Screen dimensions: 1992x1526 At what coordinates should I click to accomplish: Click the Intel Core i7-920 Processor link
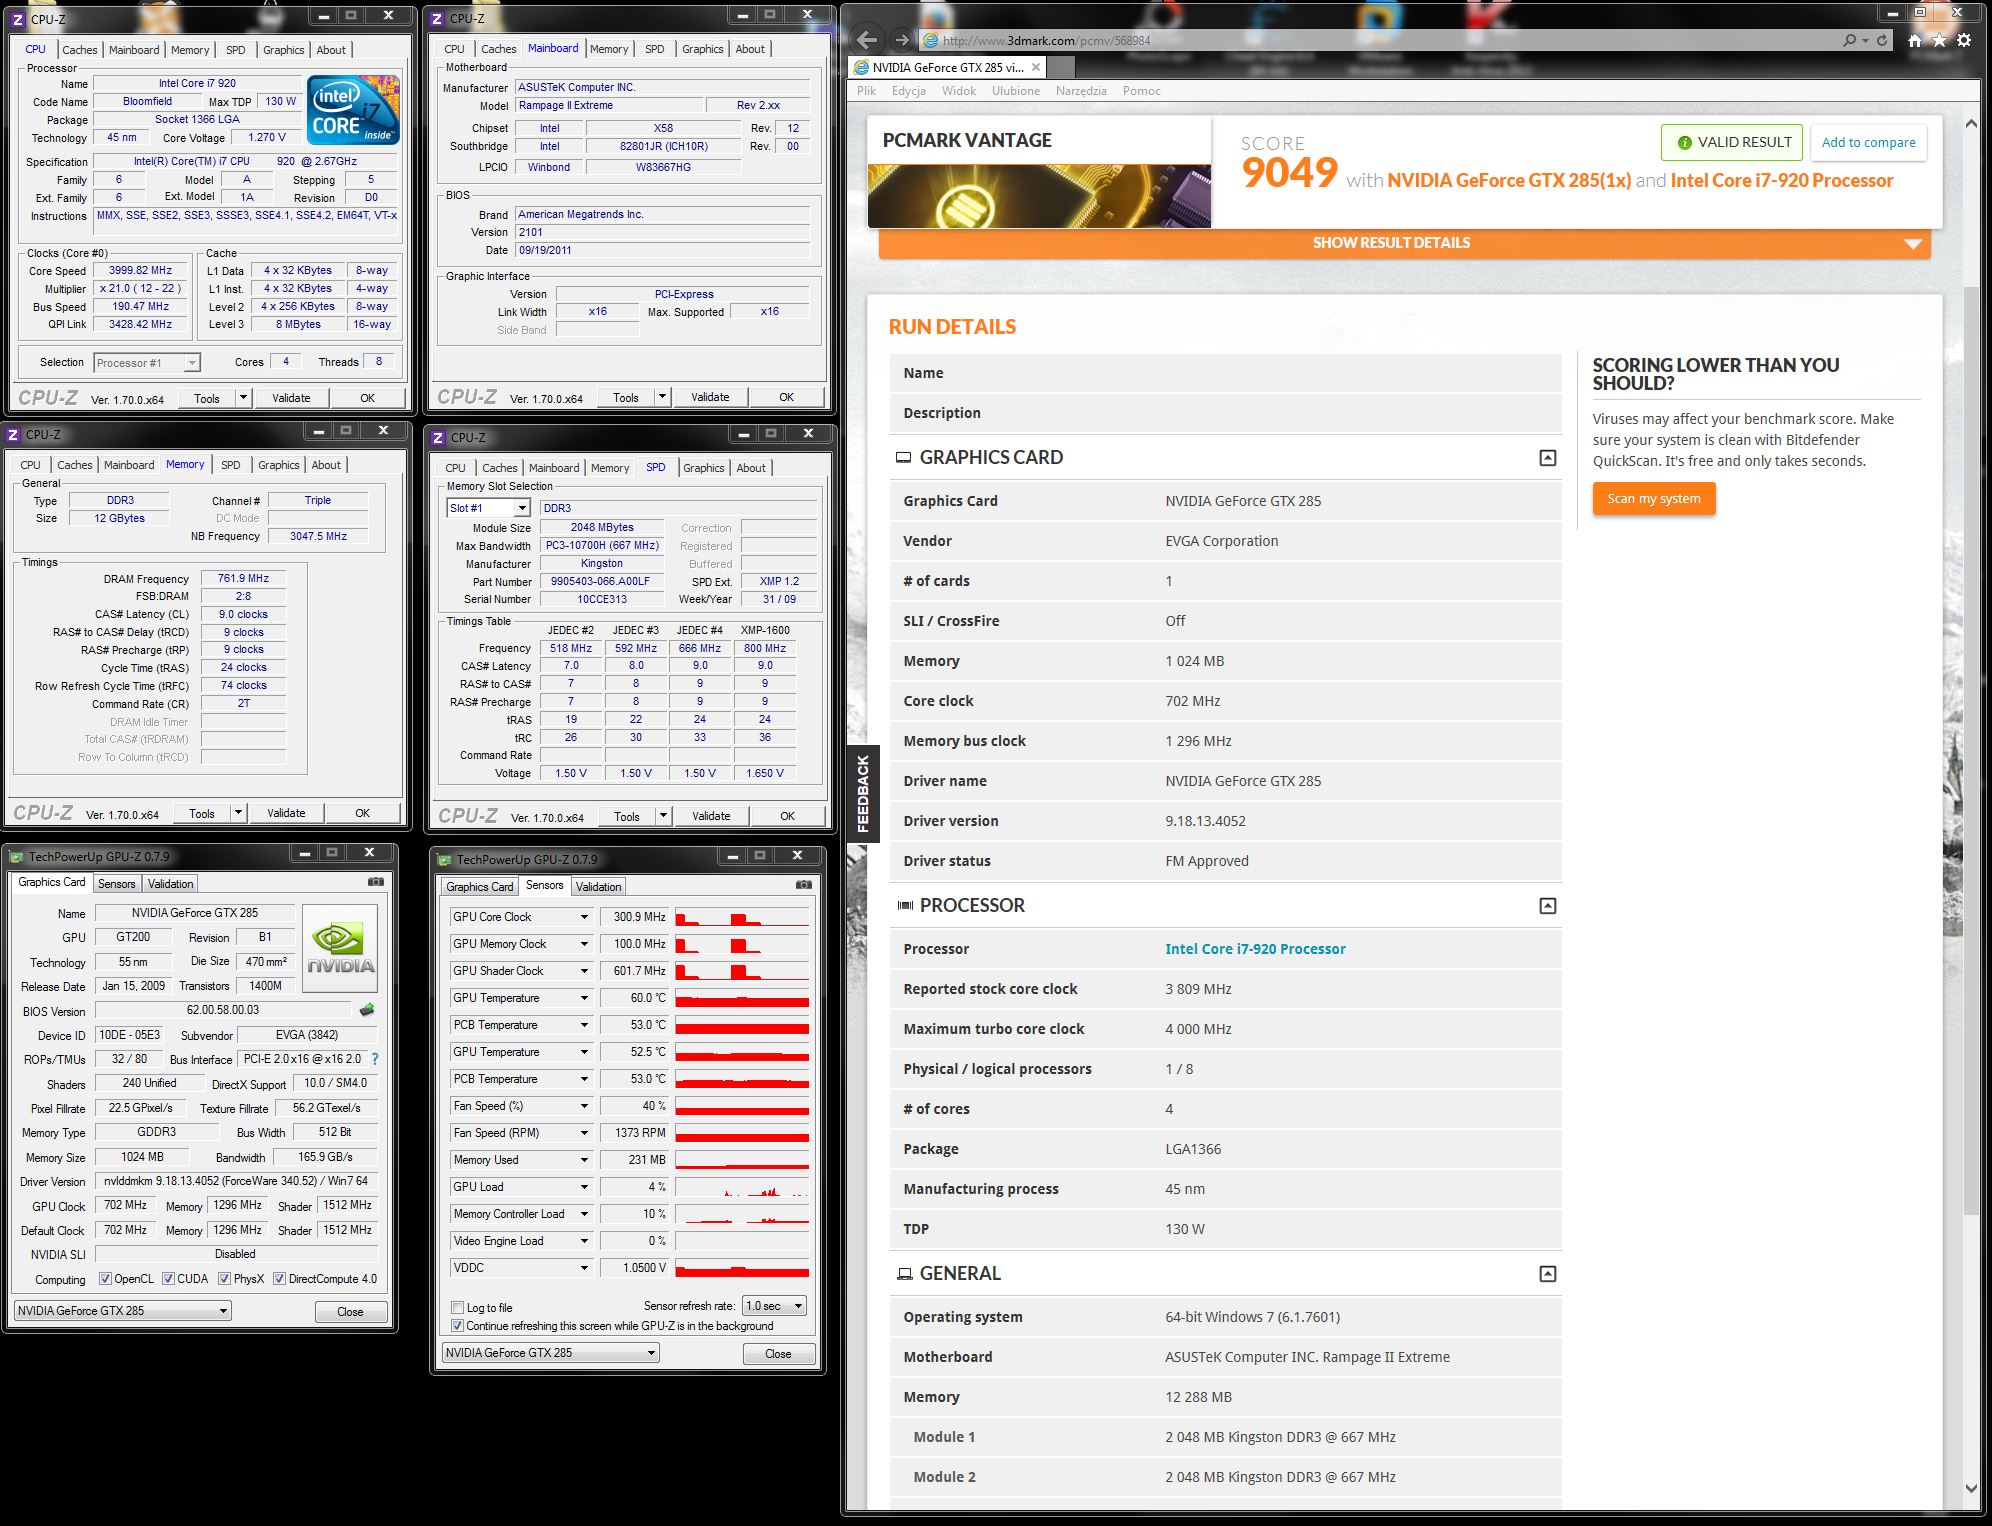tap(1255, 949)
